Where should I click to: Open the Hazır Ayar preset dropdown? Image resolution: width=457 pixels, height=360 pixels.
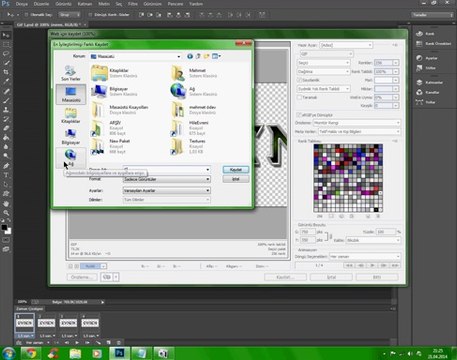pyautogui.click(x=346, y=45)
